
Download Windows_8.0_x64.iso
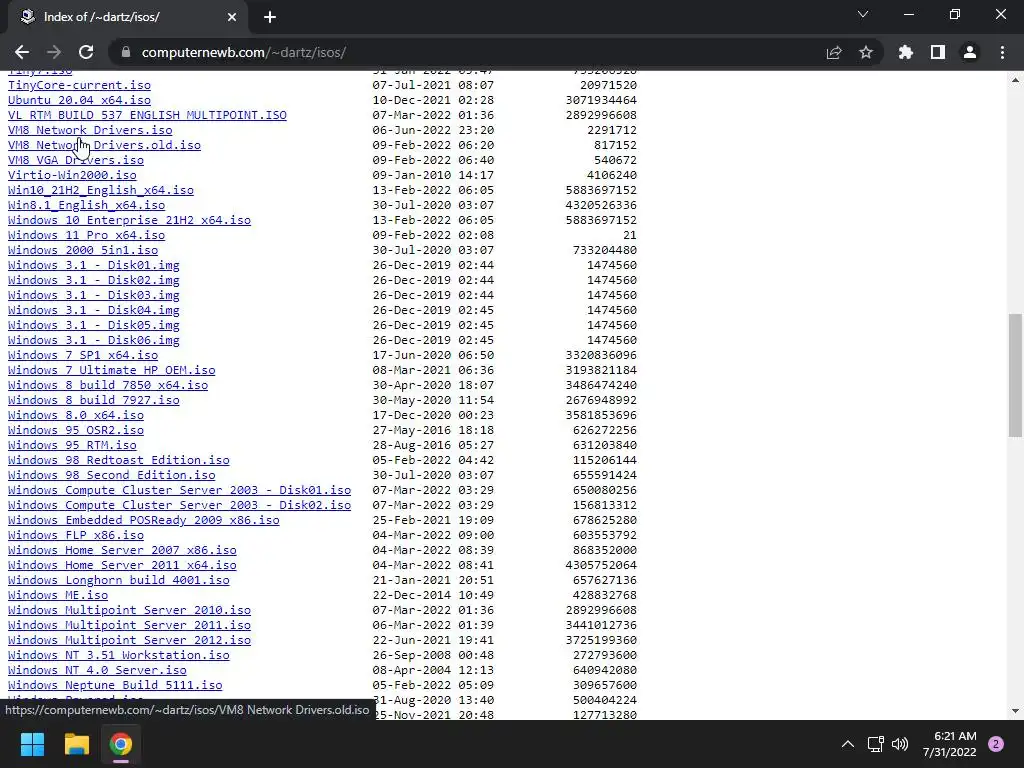tap(76, 415)
